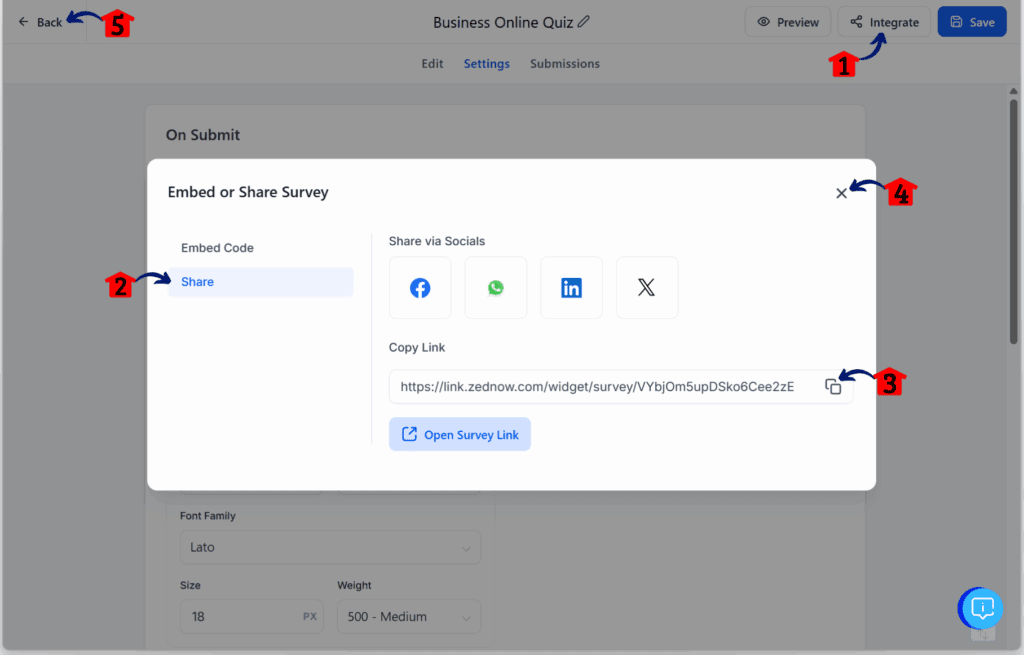Open the 500 - Medium weight dropdown
Image resolution: width=1024 pixels, height=655 pixels.
[409, 616]
